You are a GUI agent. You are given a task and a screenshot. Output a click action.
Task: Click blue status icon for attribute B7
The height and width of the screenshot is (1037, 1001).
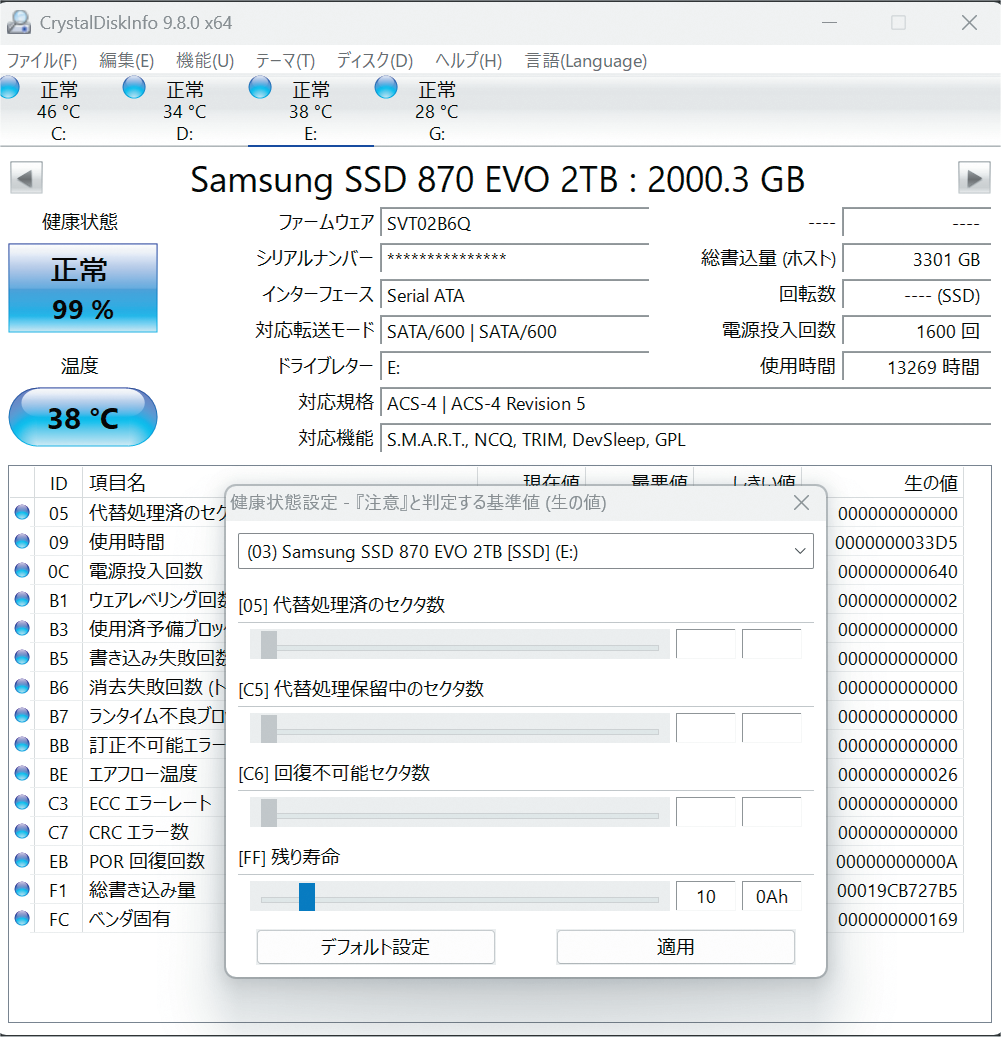pyautogui.click(x=22, y=715)
